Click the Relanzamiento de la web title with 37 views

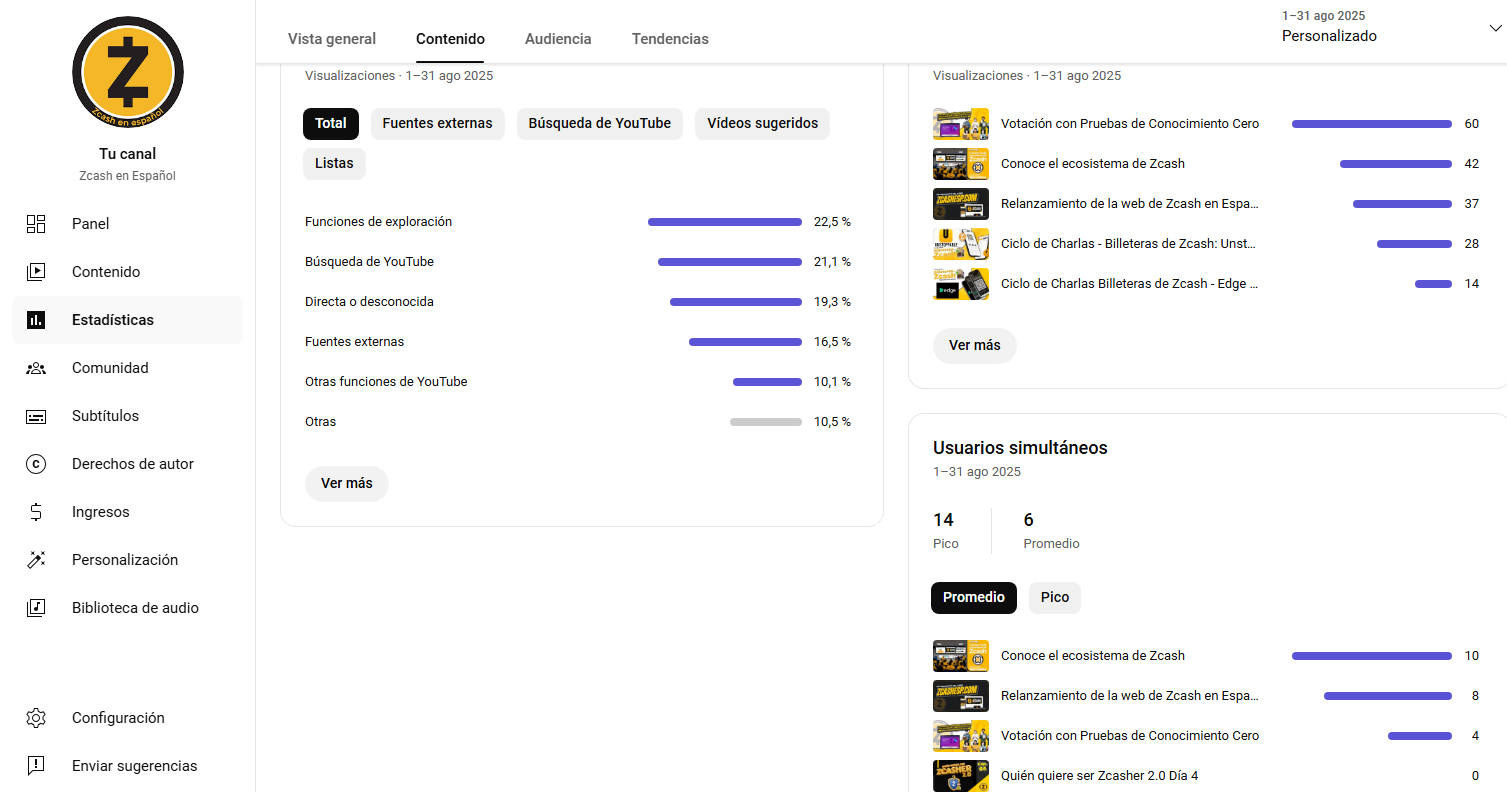point(1130,204)
